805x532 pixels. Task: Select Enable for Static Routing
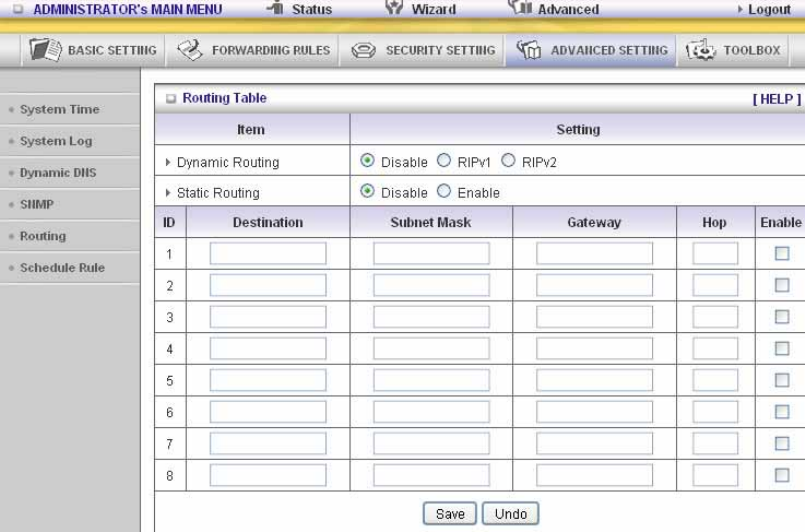click(x=444, y=192)
